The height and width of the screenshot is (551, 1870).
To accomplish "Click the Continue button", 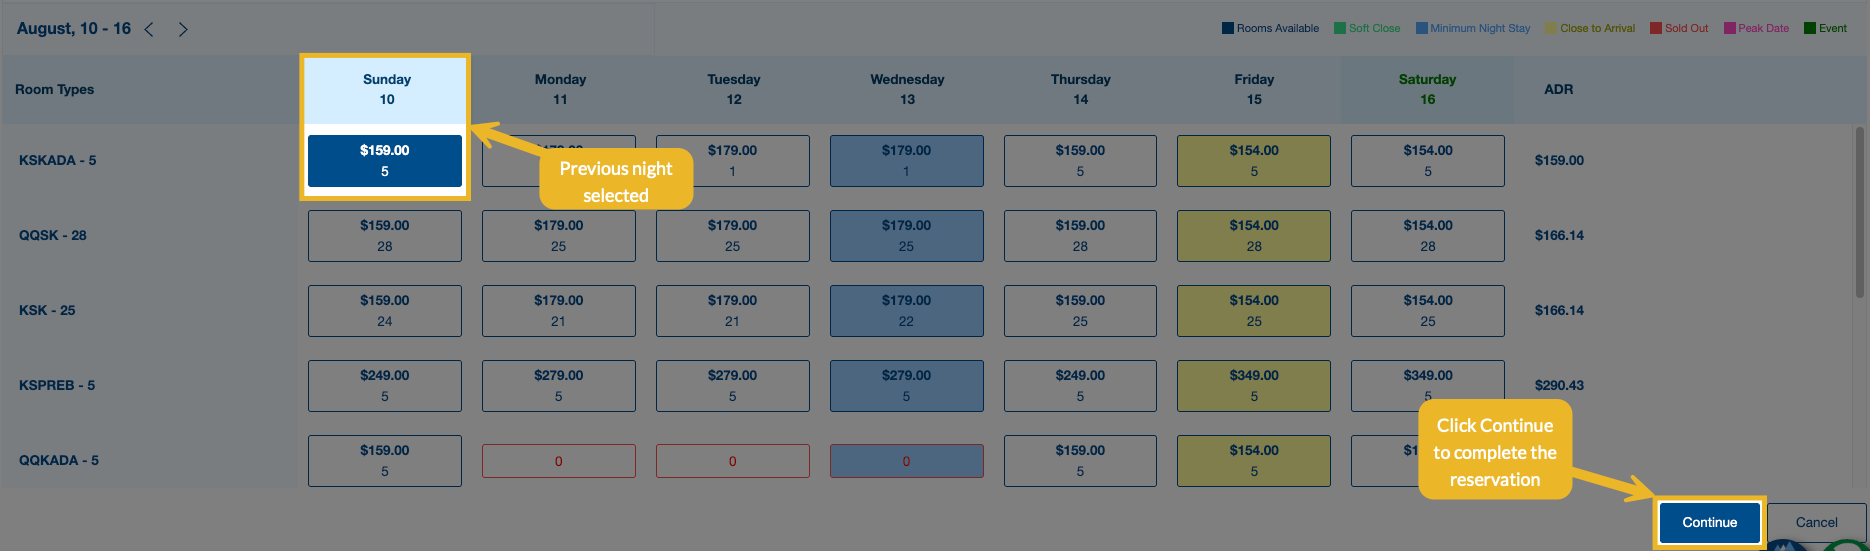I will point(1709,522).
